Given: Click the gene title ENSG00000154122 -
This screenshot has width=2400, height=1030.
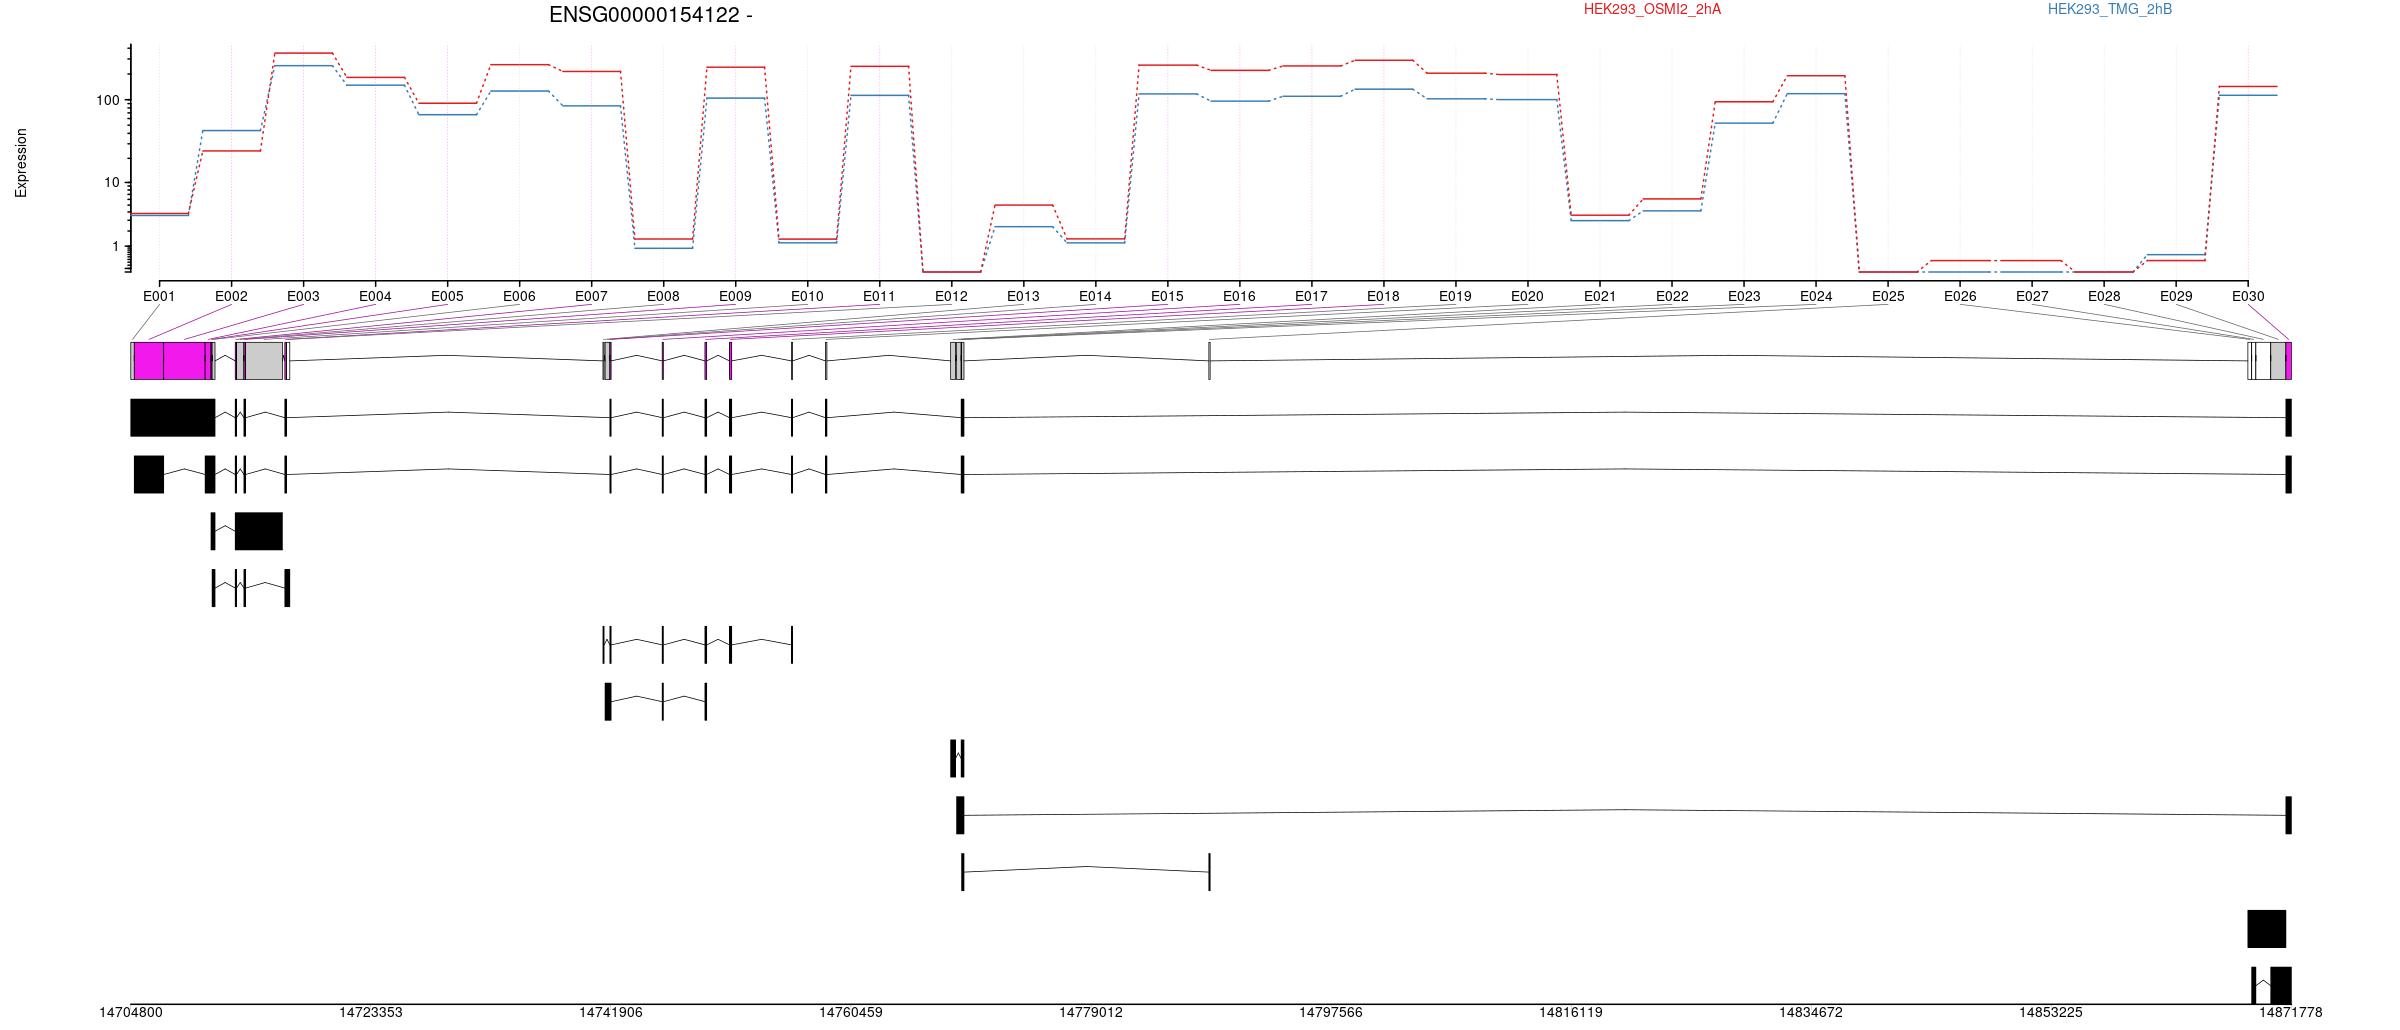Looking at the screenshot, I should [651, 15].
